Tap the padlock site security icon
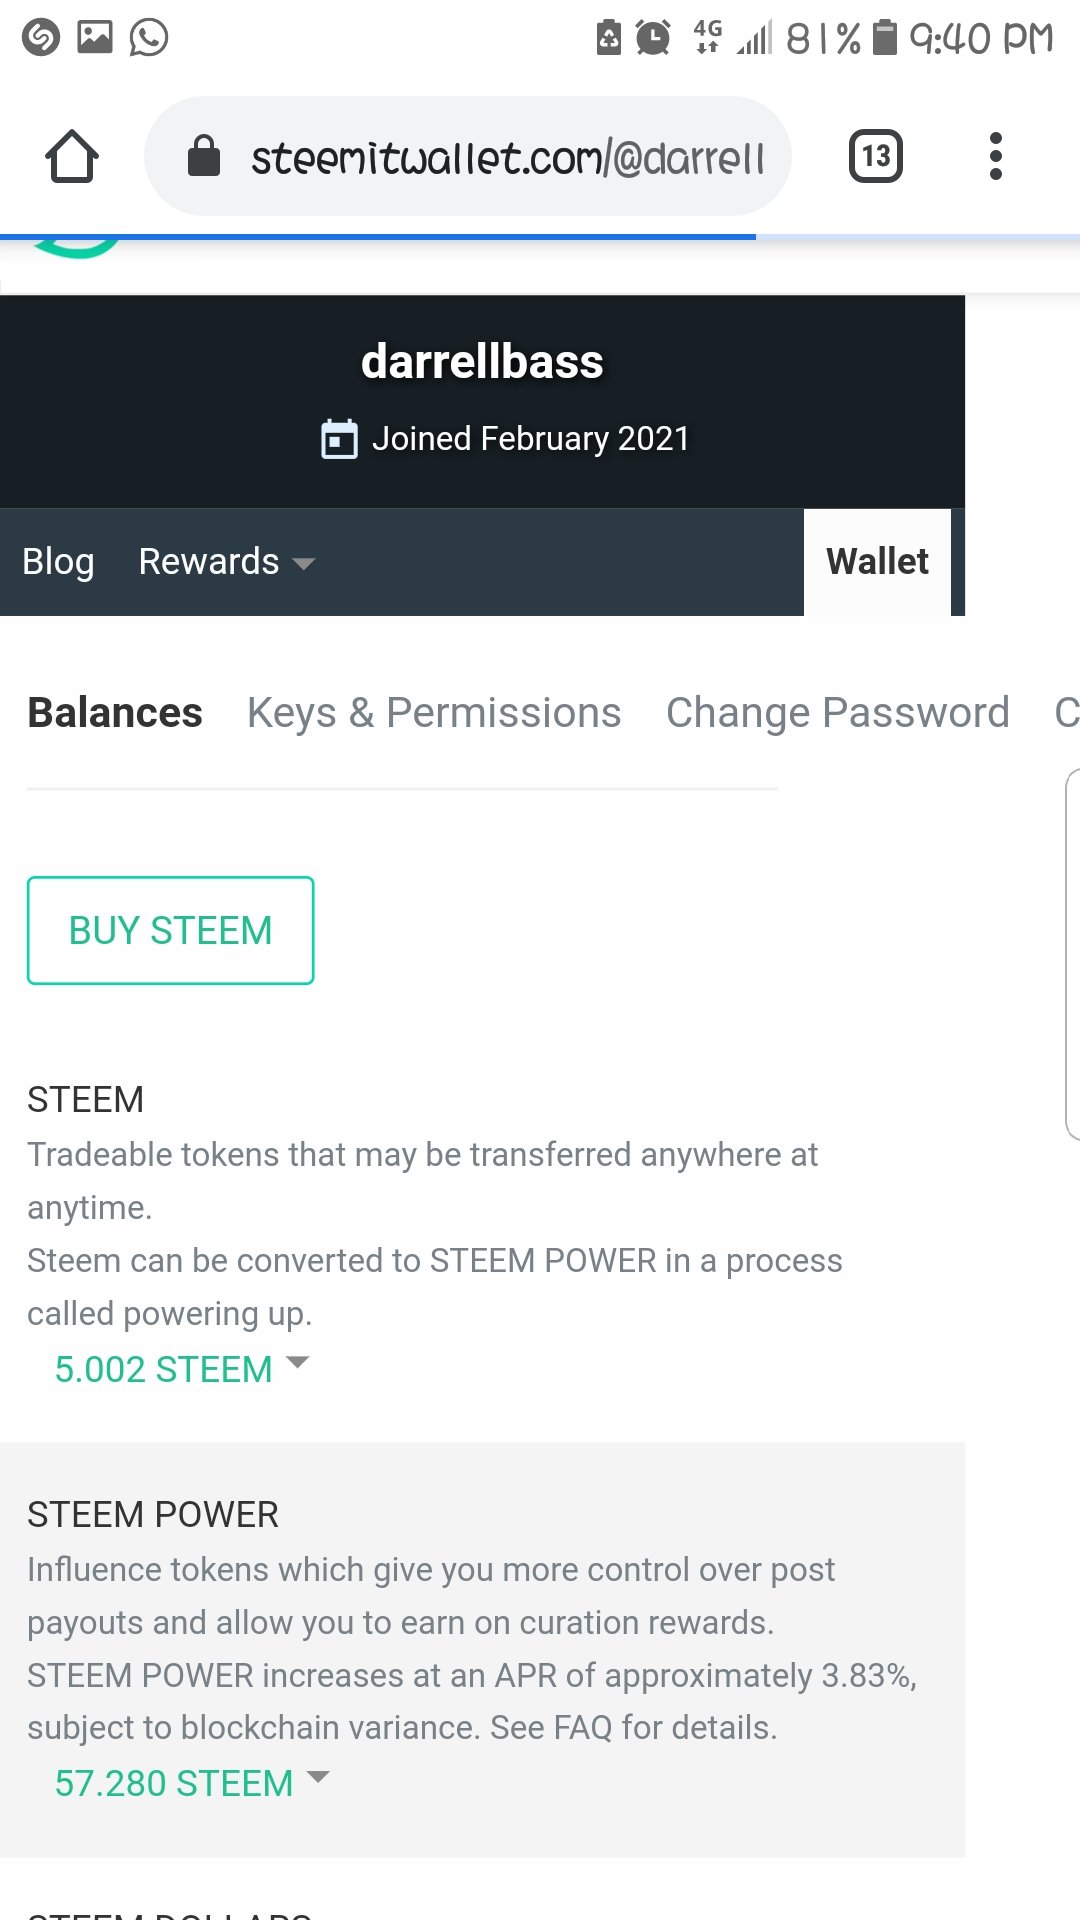Screen dimensions: 1080x1920 coord(204,156)
